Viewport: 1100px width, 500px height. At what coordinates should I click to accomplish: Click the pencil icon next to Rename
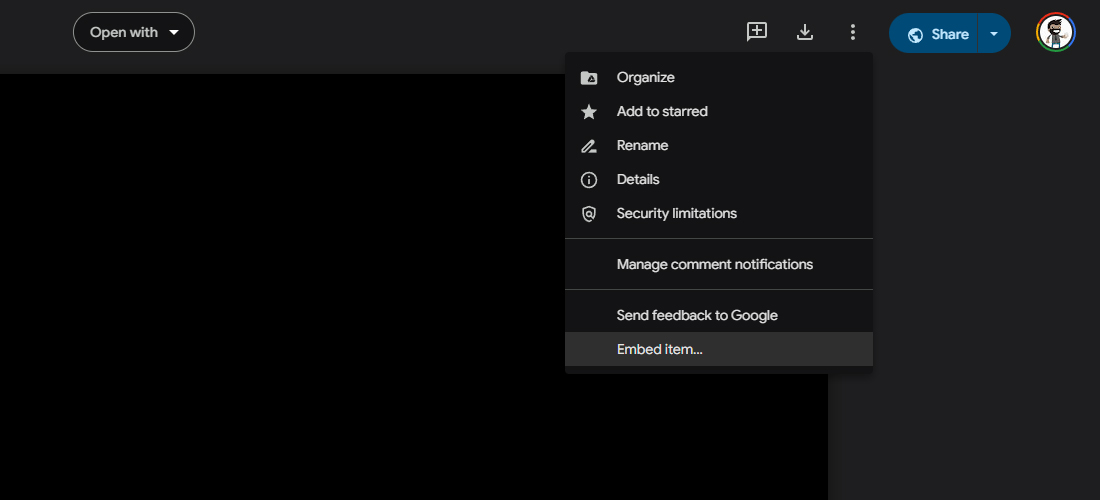(x=589, y=146)
